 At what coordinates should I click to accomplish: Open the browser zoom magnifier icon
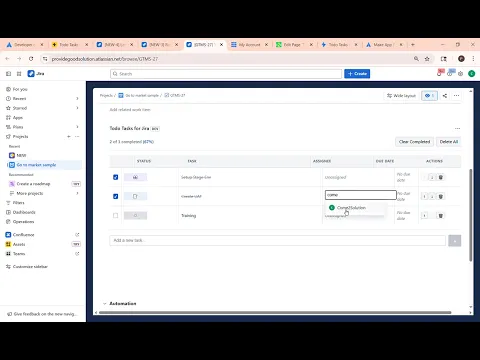(x=416, y=59)
